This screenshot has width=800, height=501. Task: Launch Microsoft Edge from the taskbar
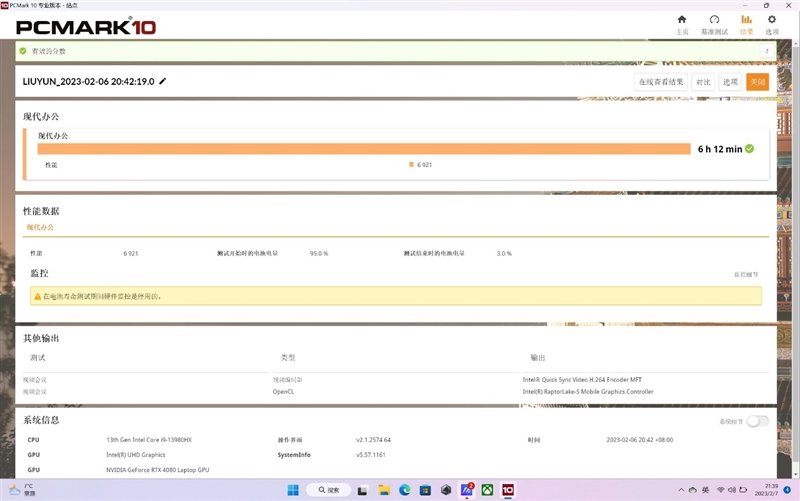(x=405, y=490)
